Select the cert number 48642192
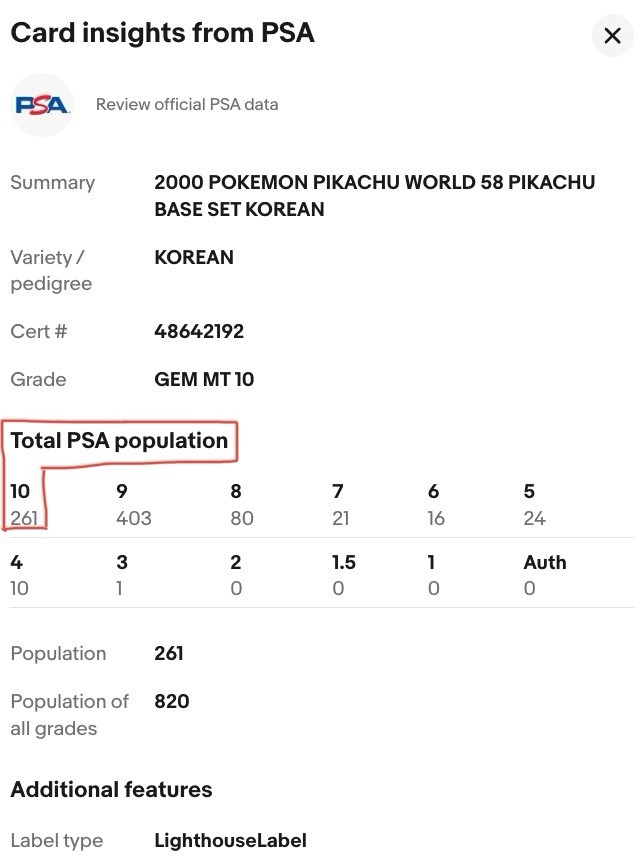 pos(199,331)
